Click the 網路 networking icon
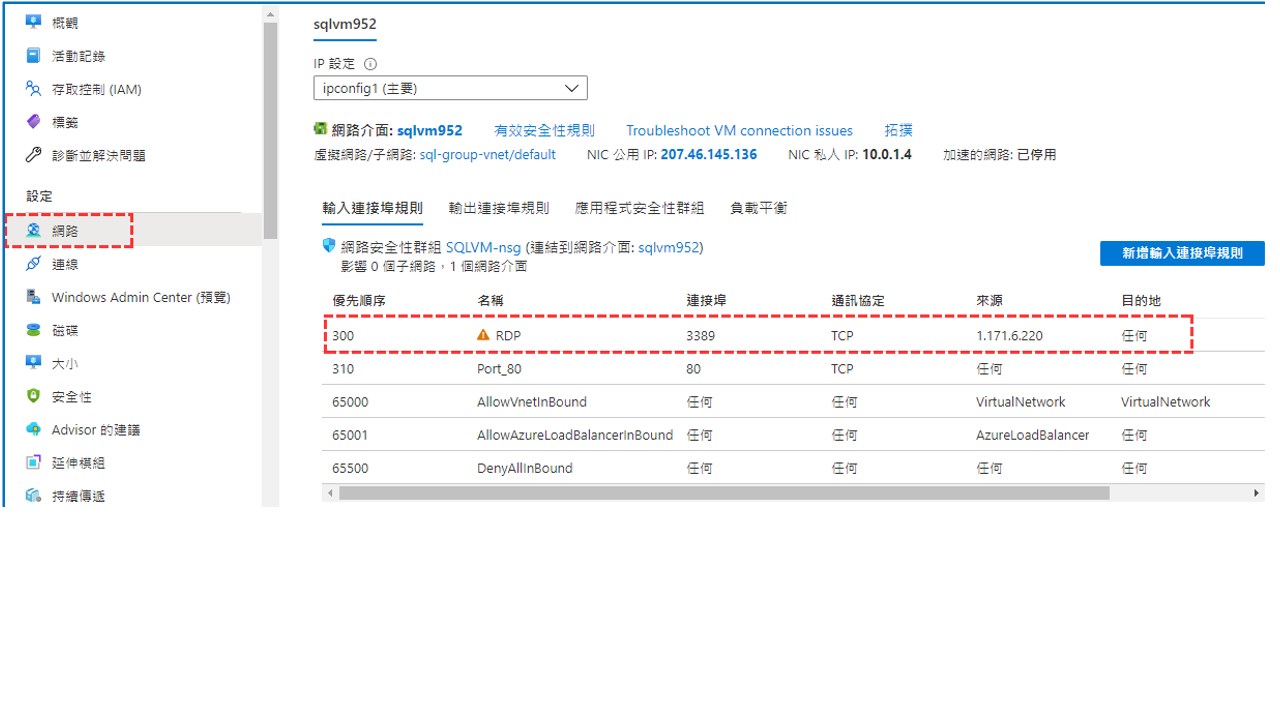1280x720 pixels. pos(34,231)
